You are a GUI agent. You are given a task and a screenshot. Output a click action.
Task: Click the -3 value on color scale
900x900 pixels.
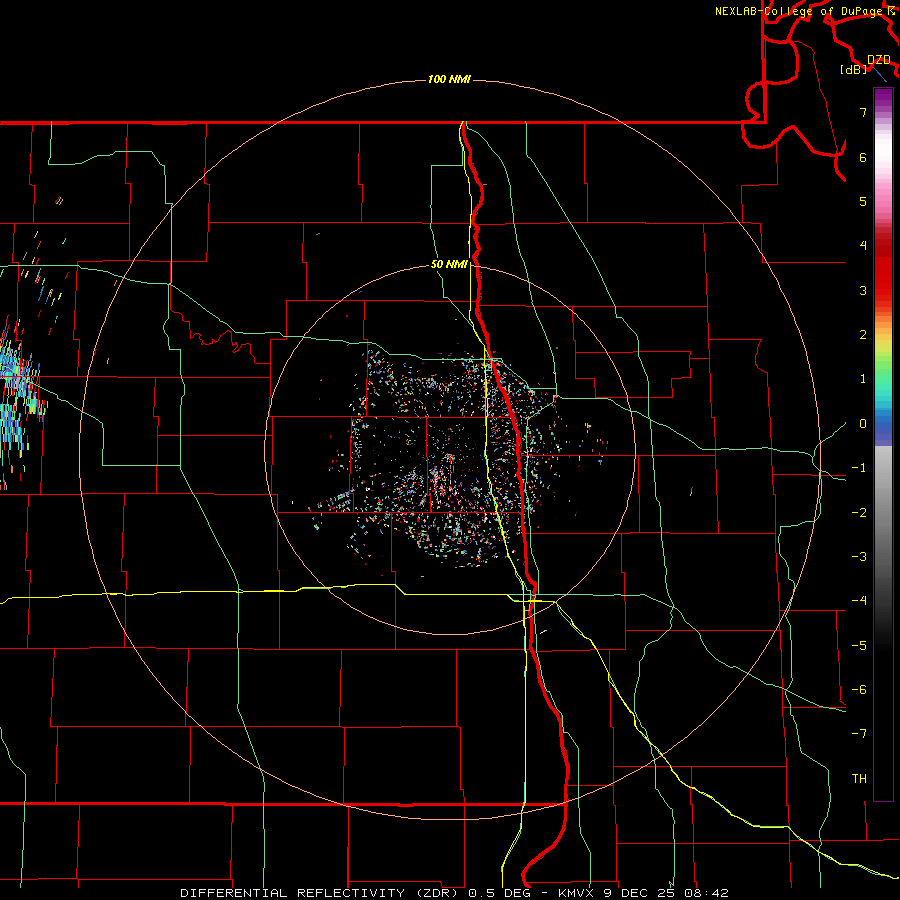pyautogui.click(x=859, y=557)
